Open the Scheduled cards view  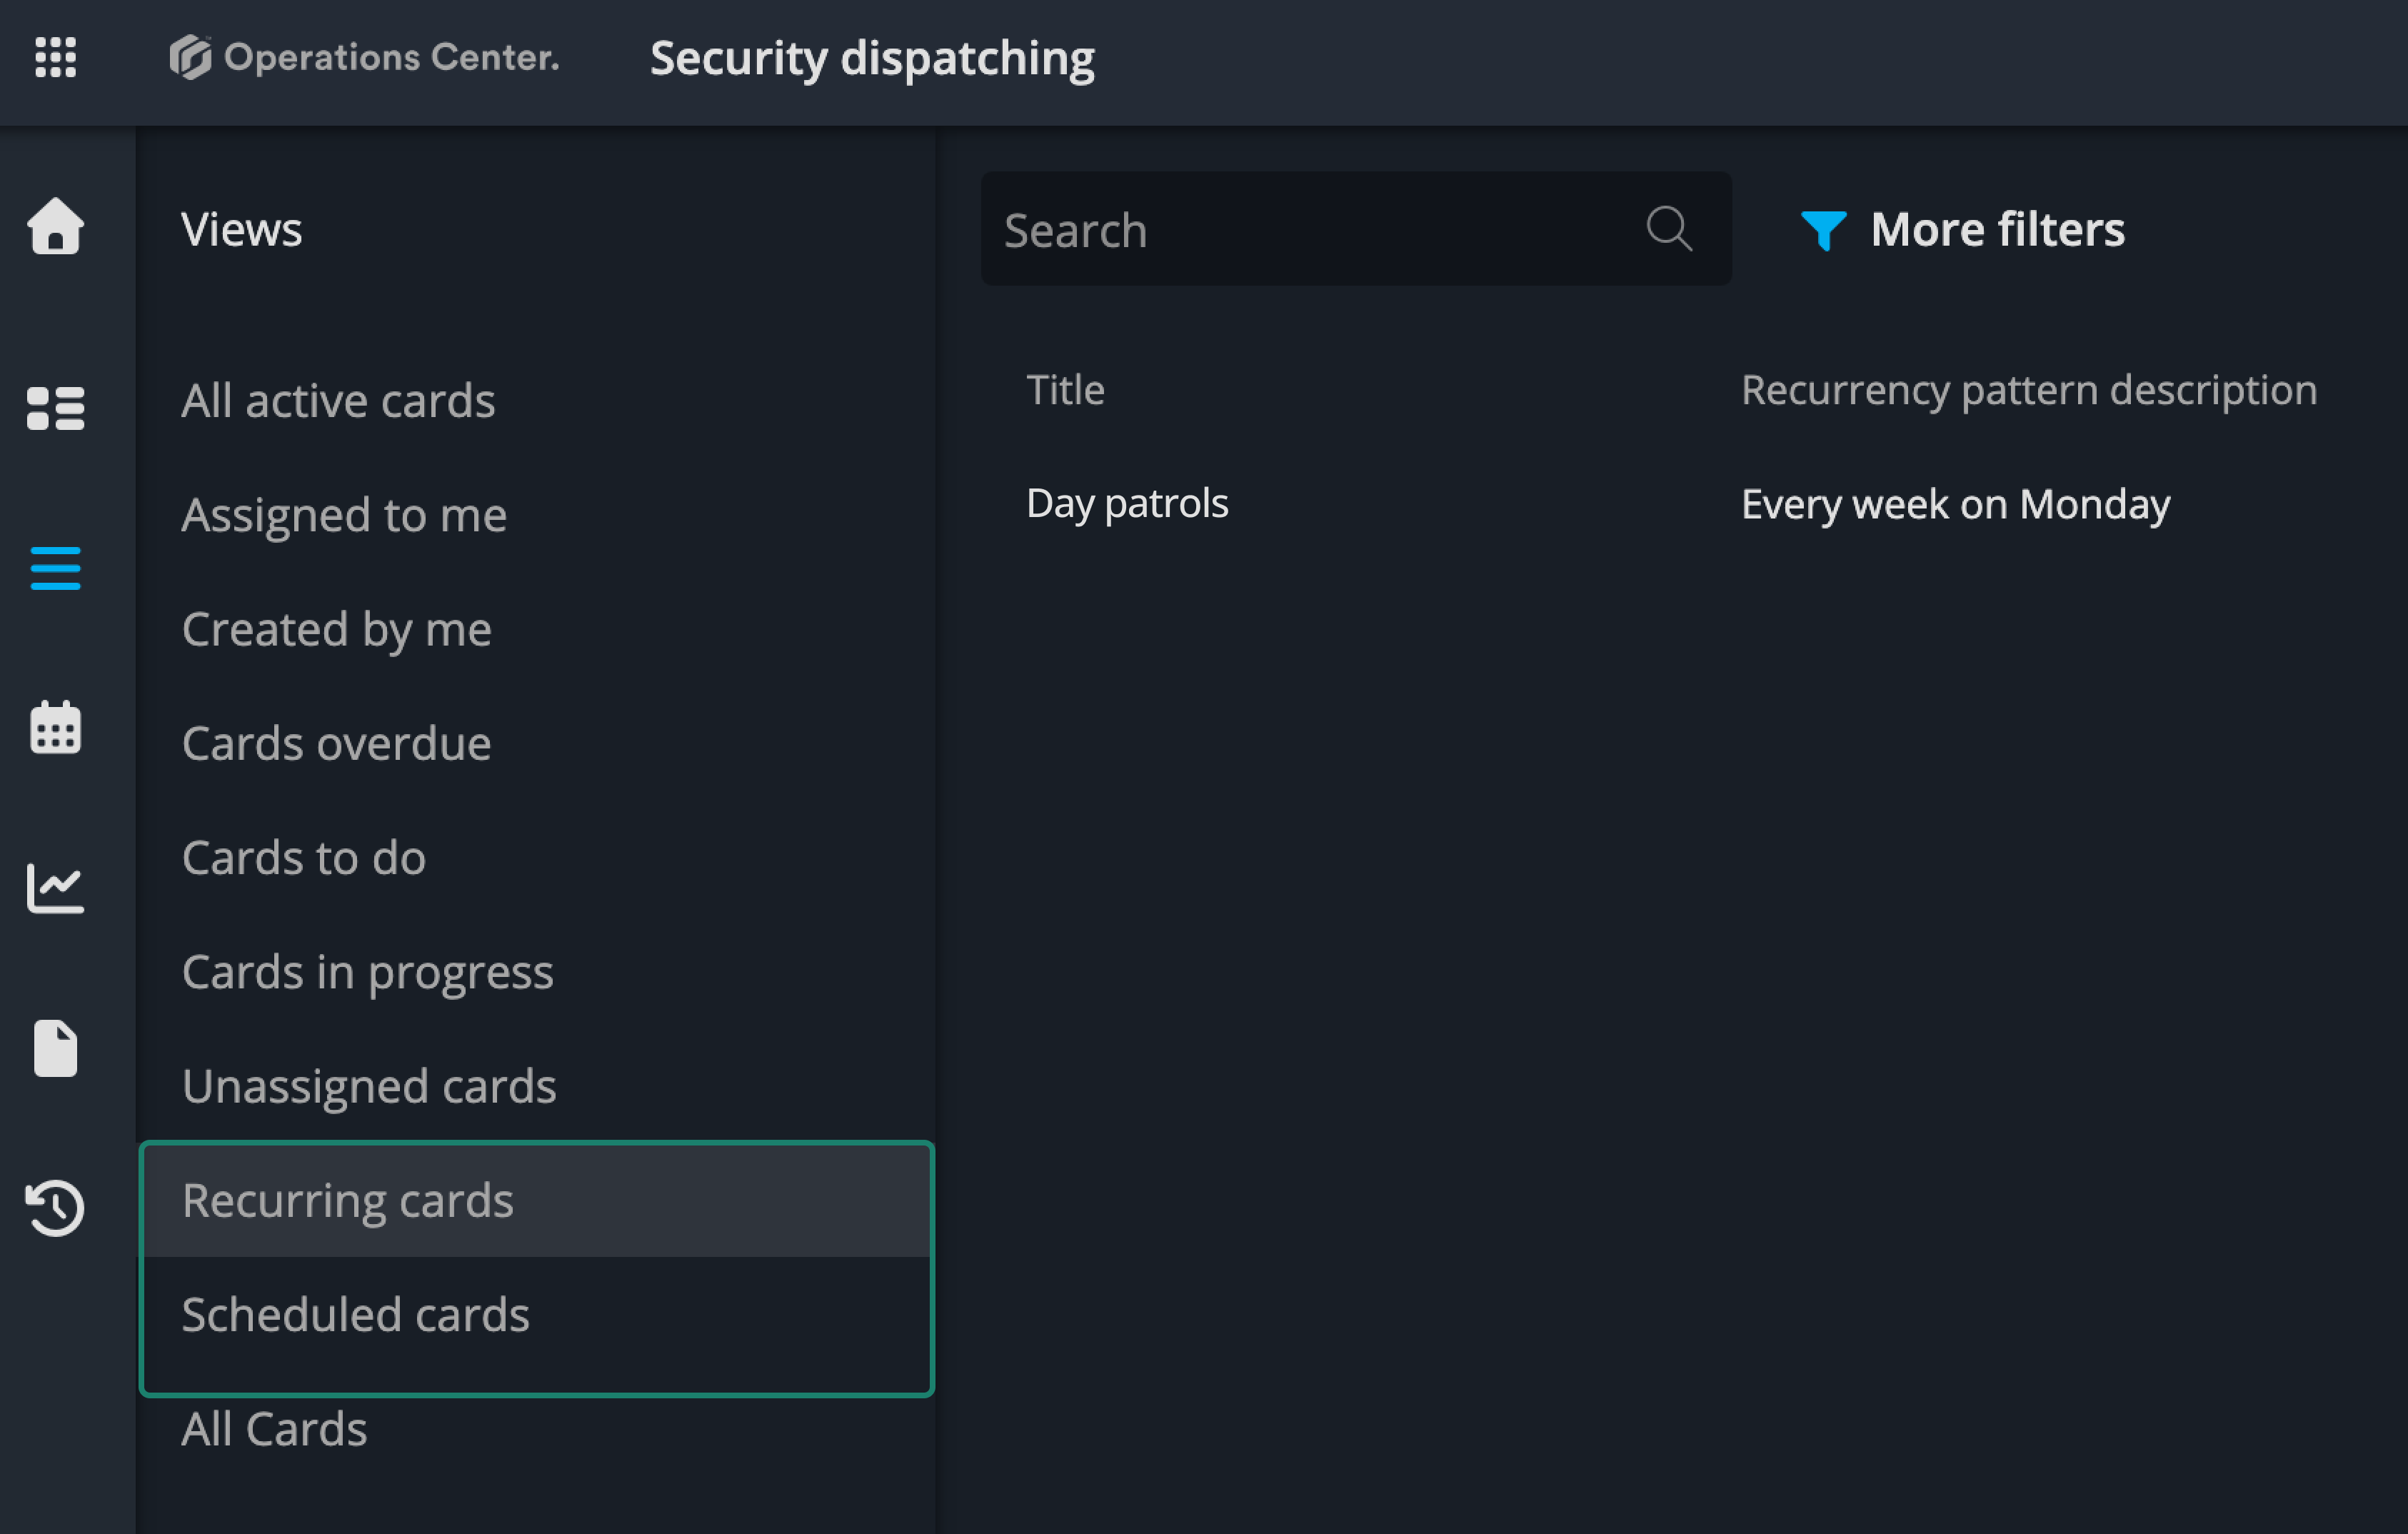[x=355, y=1314]
